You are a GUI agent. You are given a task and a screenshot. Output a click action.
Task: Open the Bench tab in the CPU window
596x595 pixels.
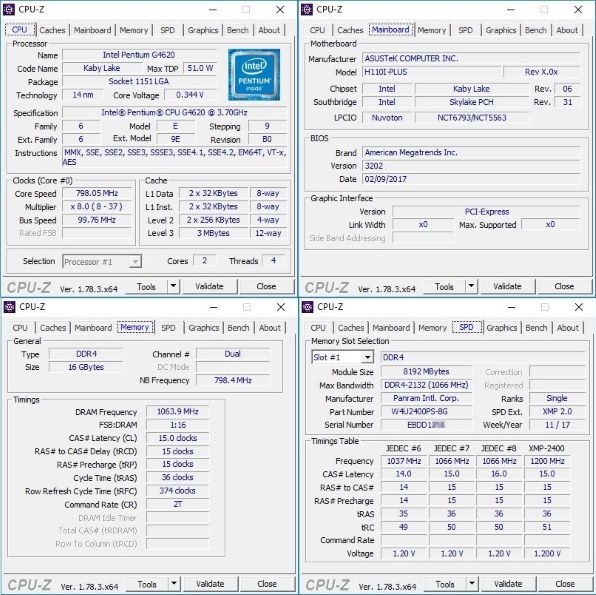[238, 30]
